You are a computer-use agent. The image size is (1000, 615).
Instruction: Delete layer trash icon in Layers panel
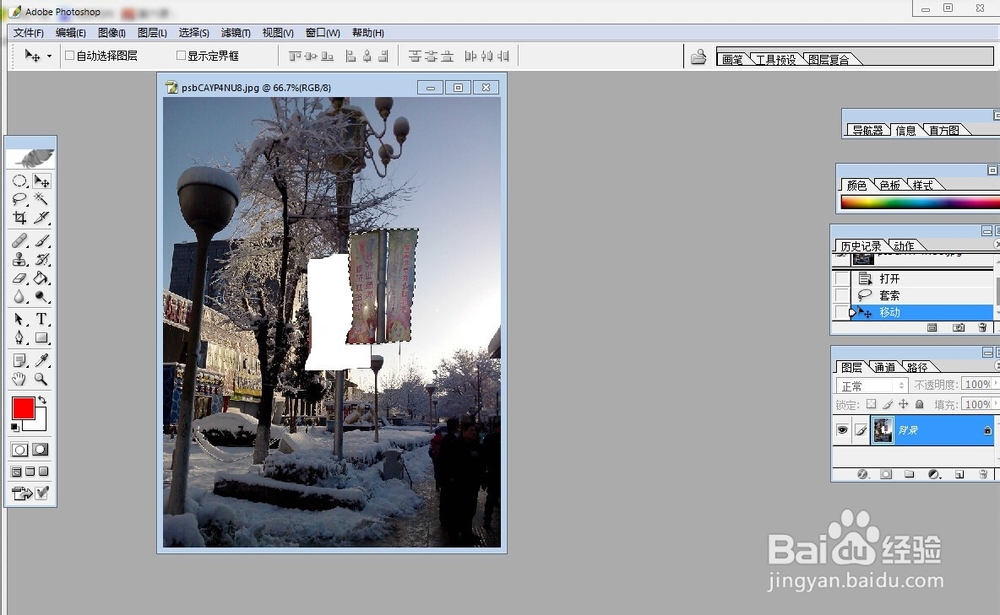click(983, 474)
